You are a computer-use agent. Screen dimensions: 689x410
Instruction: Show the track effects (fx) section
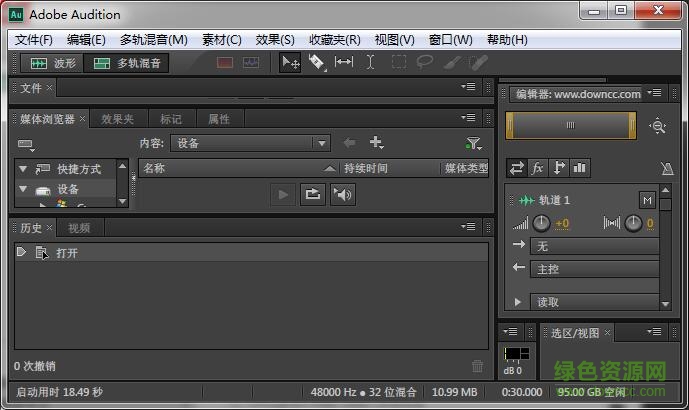tap(537, 168)
